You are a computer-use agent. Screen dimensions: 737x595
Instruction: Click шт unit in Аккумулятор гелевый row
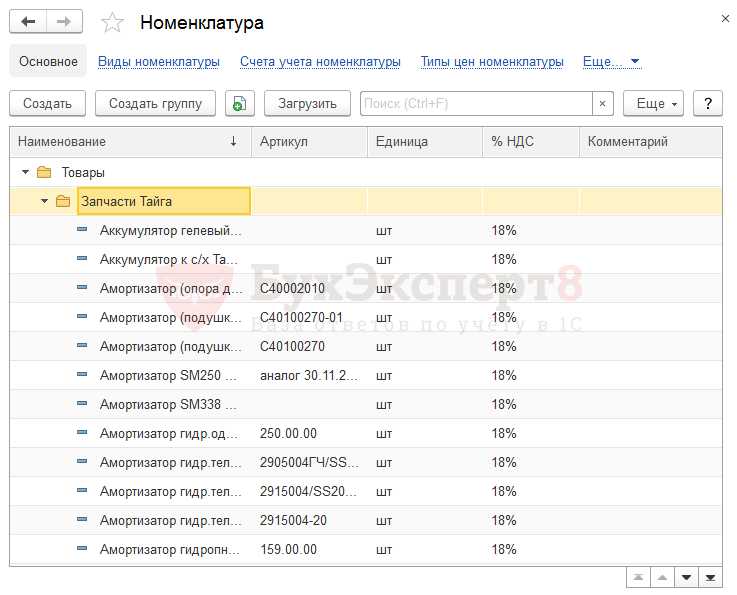click(384, 231)
